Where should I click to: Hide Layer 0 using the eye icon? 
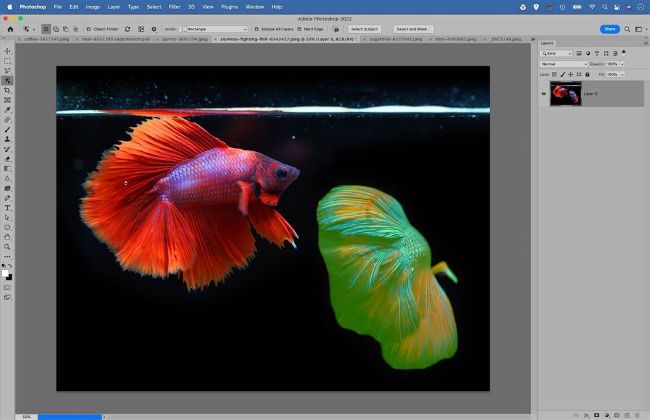point(544,94)
